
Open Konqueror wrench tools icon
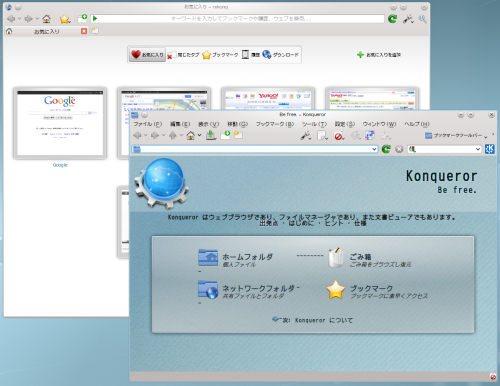click(305, 135)
